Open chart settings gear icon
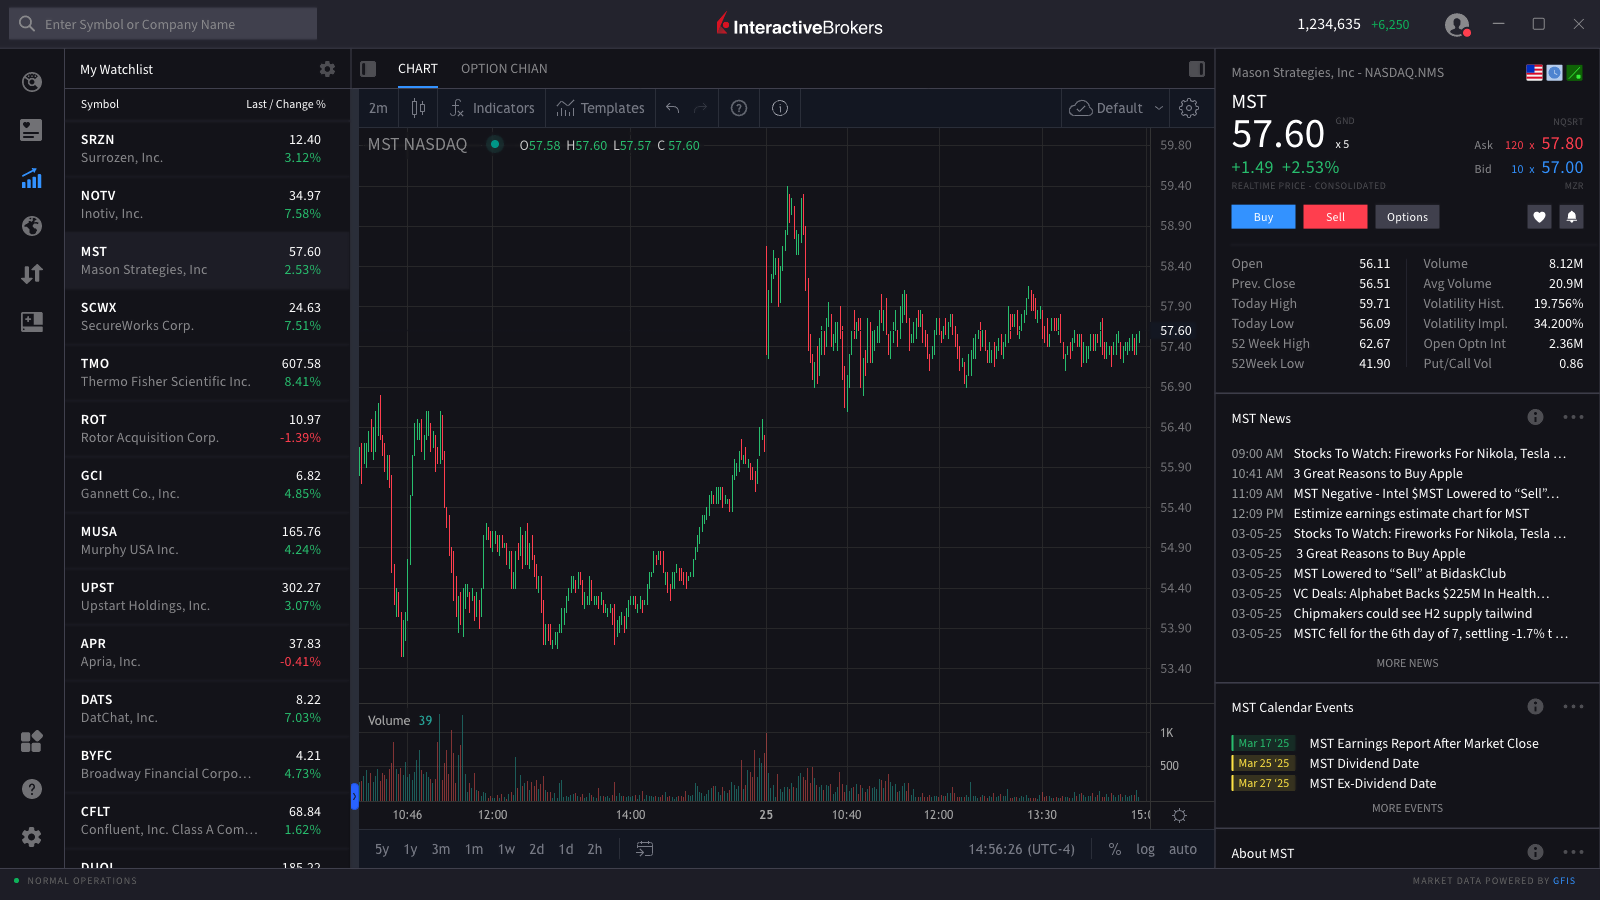 tap(1189, 107)
